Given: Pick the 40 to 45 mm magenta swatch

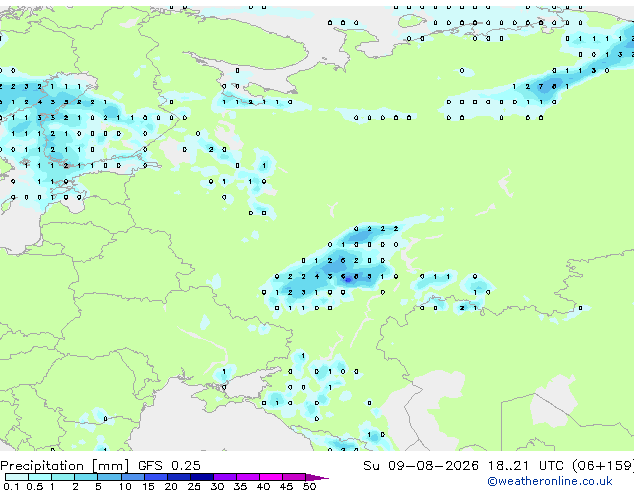Looking at the screenshot, I should tap(271, 477).
